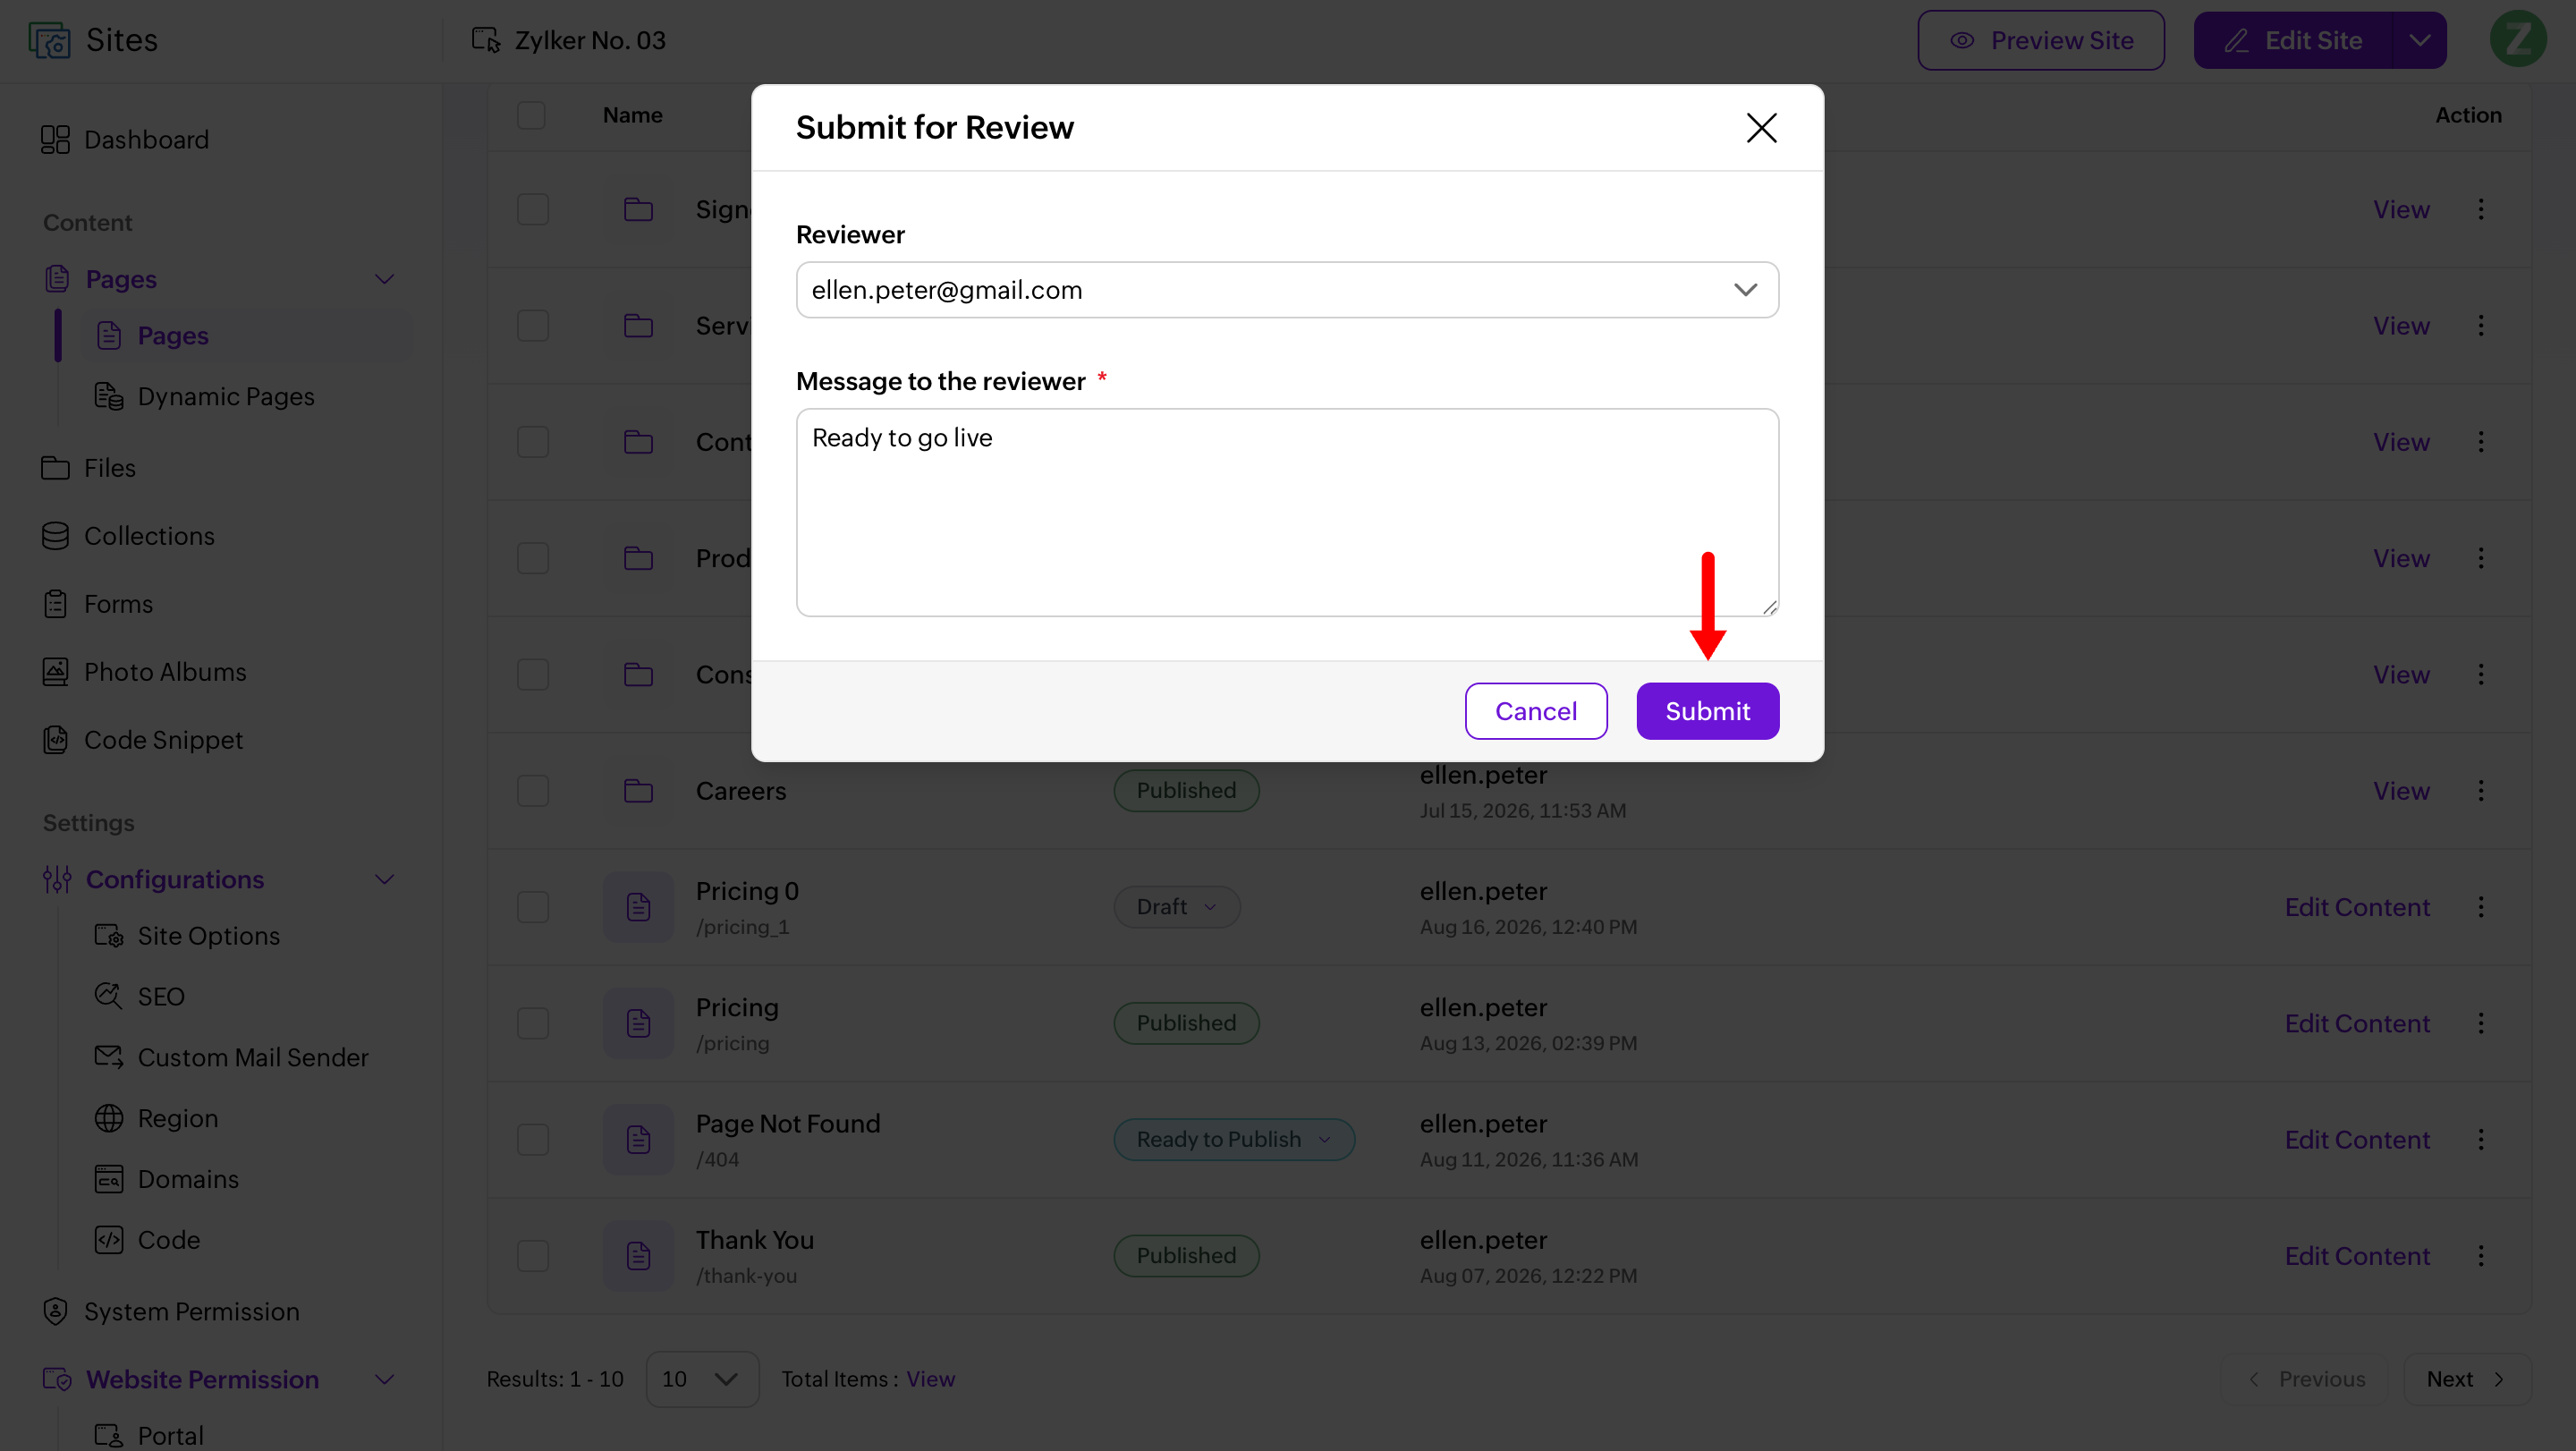Click the Preview Site button
The width and height of the screenshot is (2576, 1451).
click(2041, 40)
